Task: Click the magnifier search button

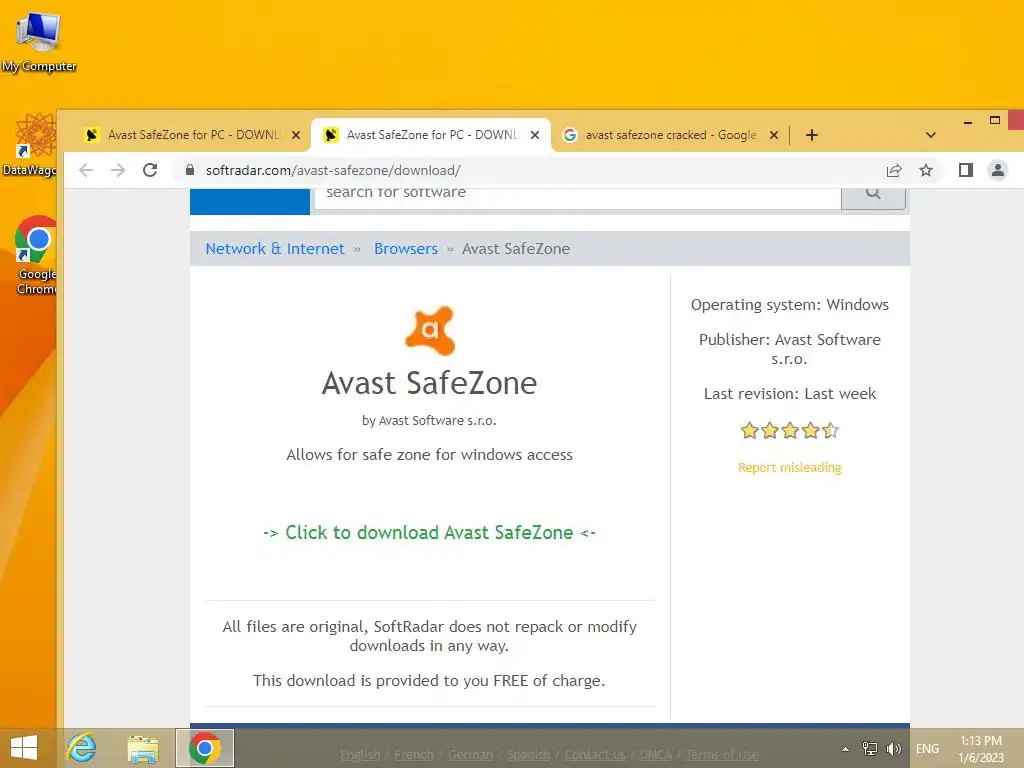Action: click(873, 198)
